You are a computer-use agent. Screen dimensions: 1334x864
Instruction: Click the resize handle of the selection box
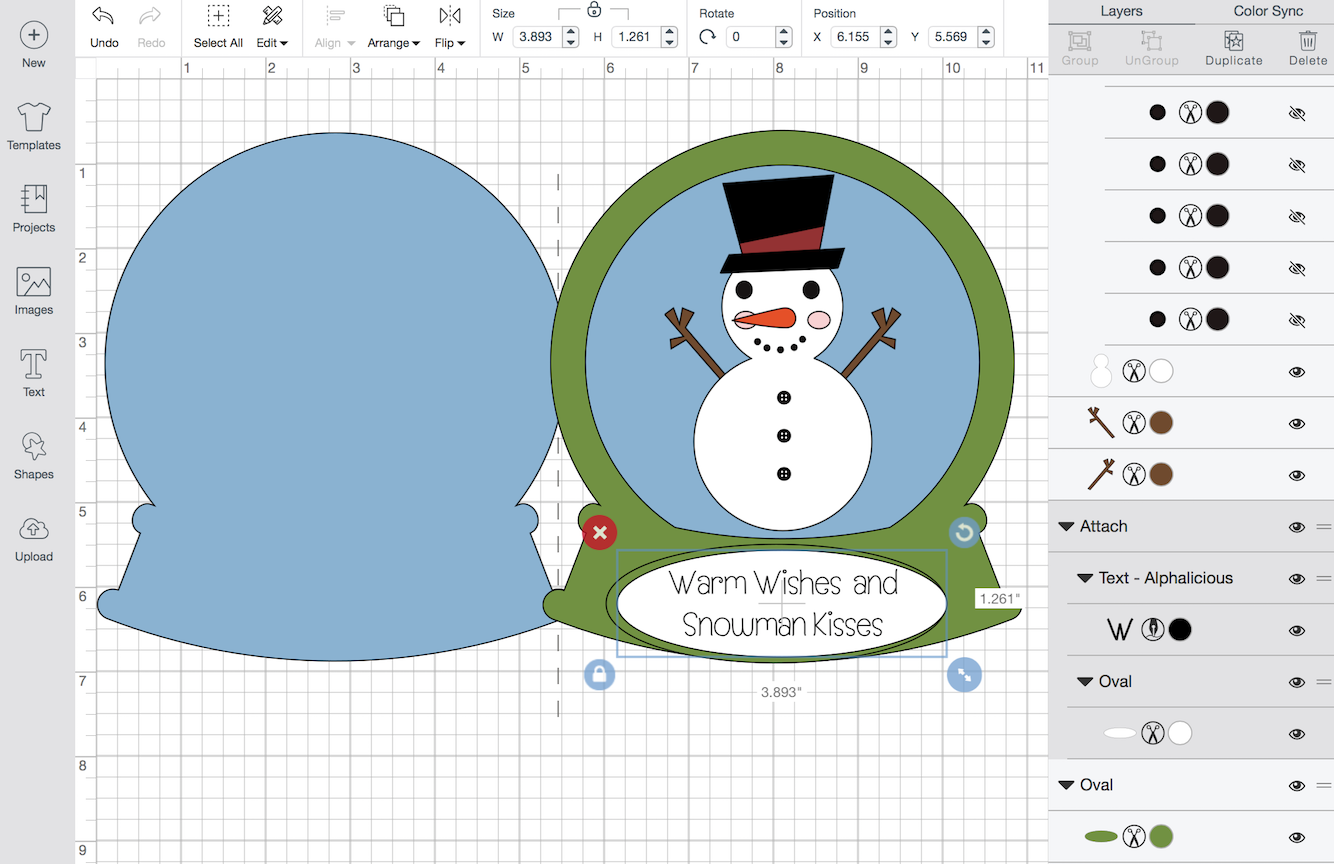964,675
